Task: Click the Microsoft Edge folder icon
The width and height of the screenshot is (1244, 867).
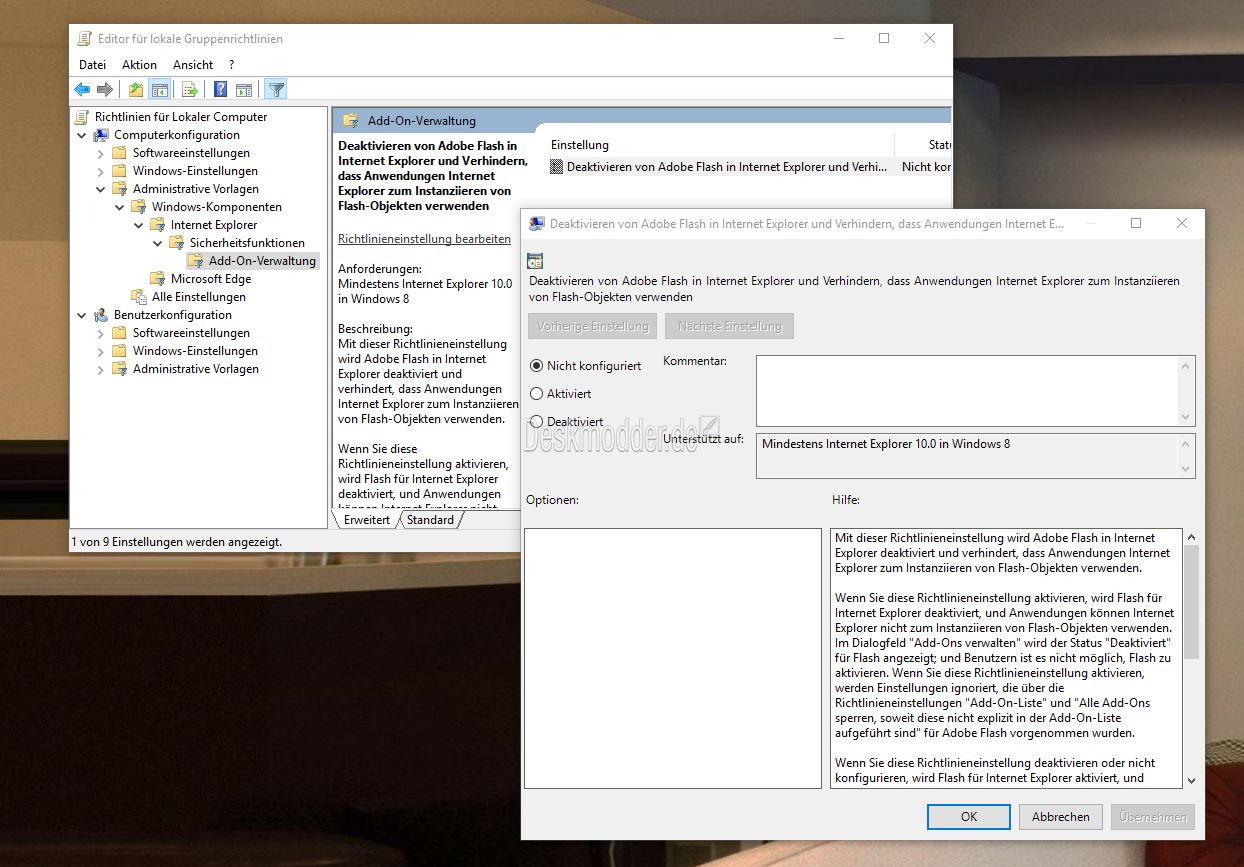Action: coord(158,279)
